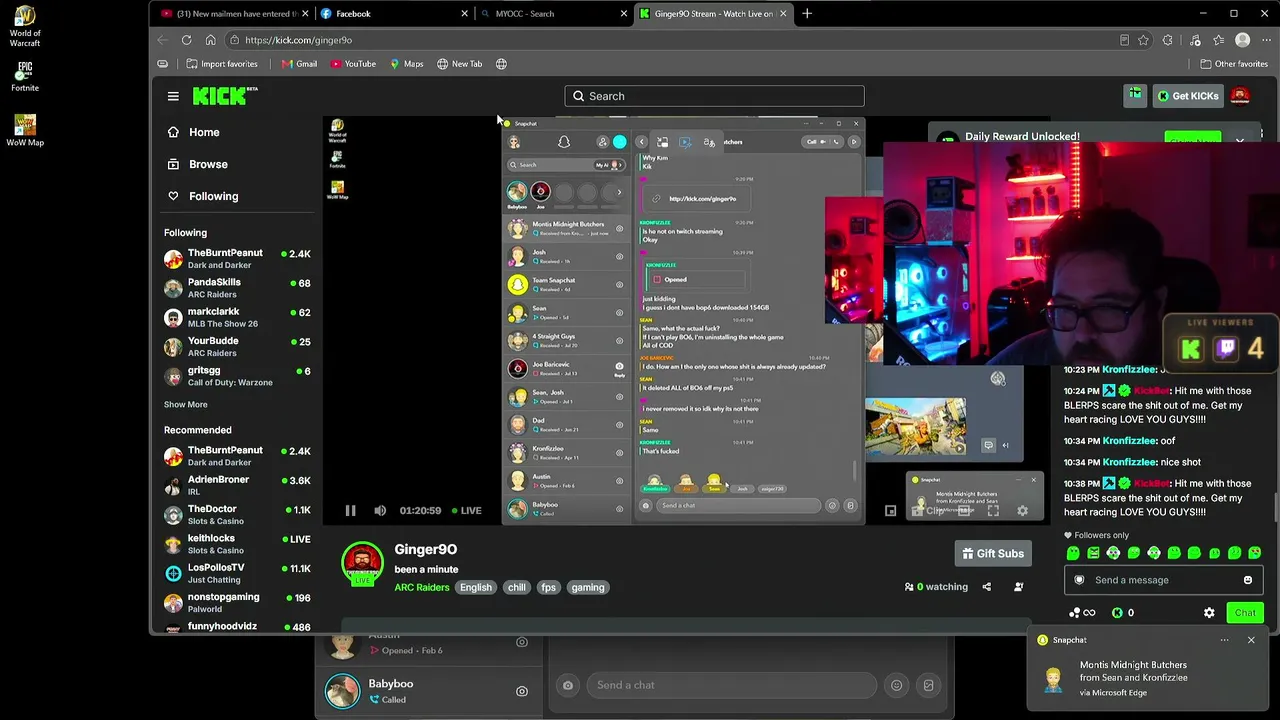
Task: Pause the live stream video
Action: 350,511
